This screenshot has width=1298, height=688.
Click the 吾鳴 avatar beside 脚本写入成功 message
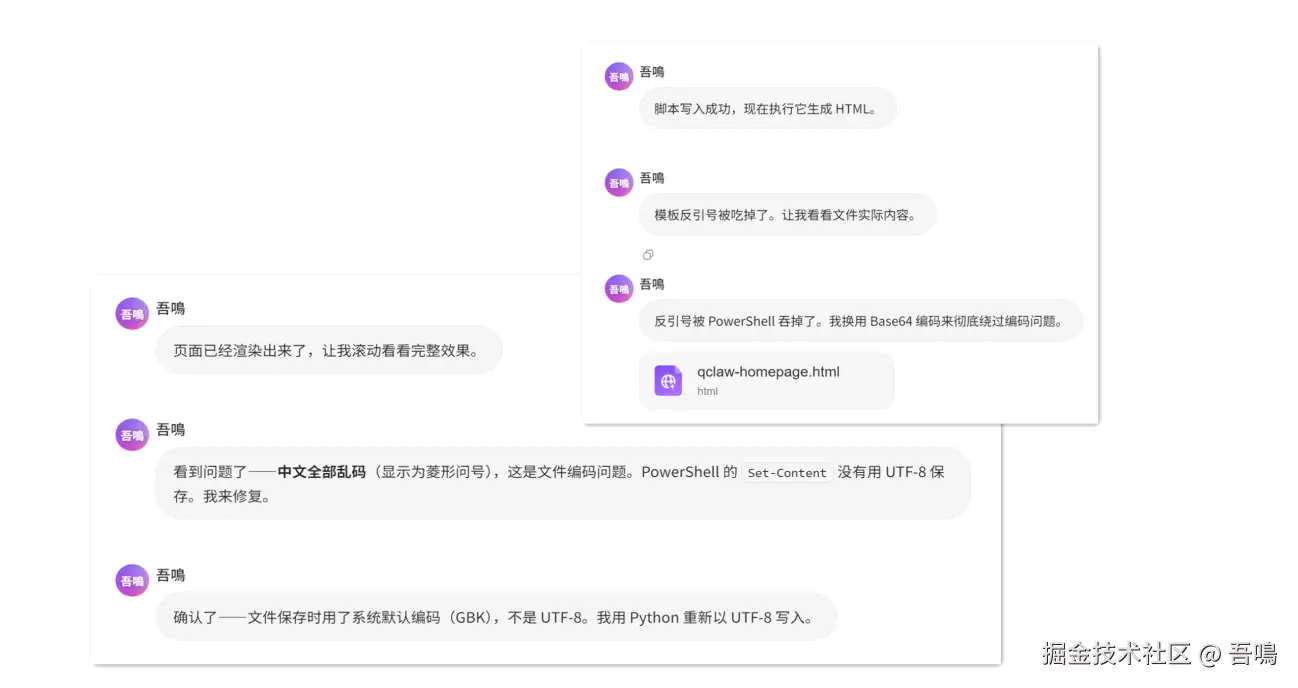click(x=619, y=76)
